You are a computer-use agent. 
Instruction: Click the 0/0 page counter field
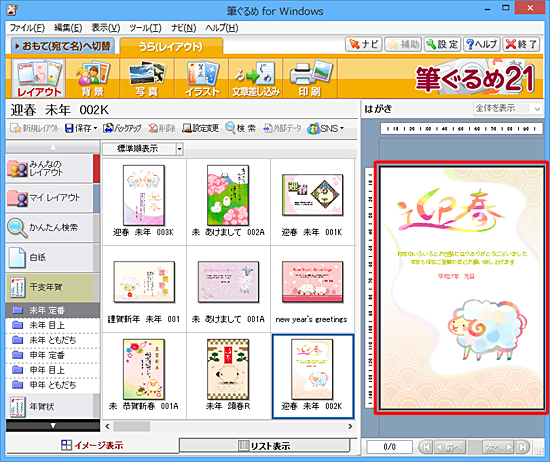[389, 447]
